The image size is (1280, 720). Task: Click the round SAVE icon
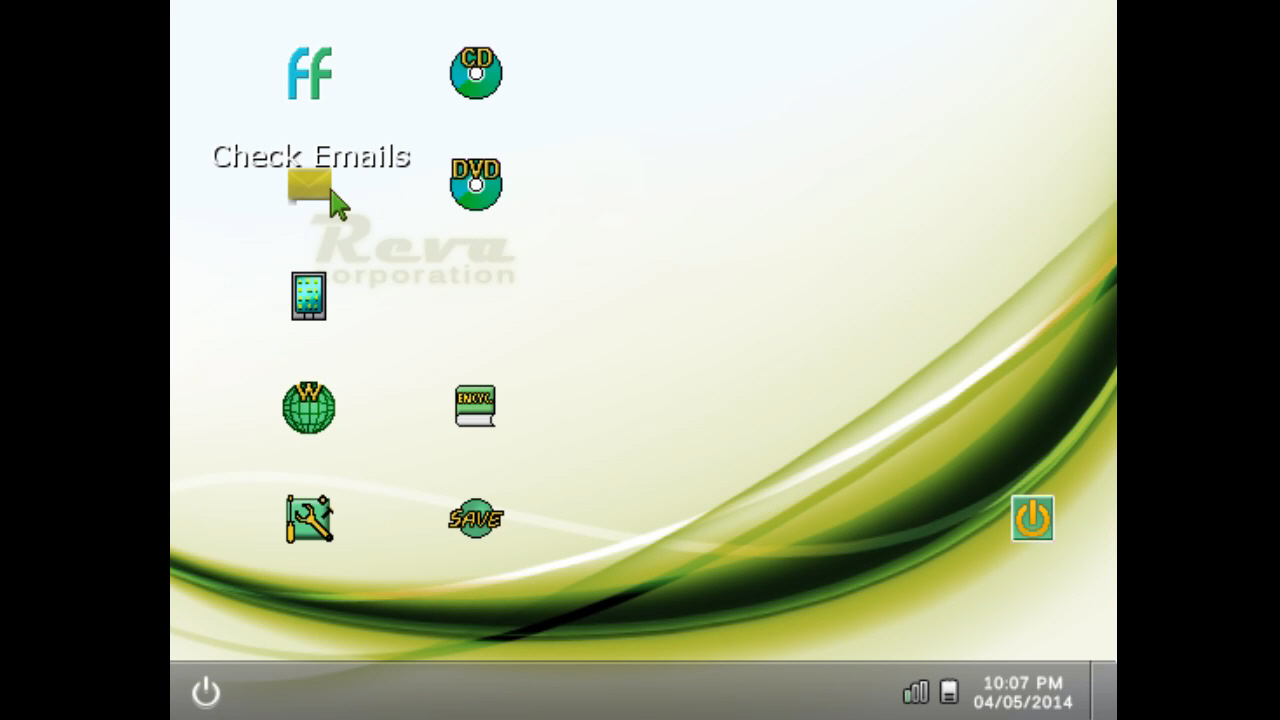[x=476, y=518]
